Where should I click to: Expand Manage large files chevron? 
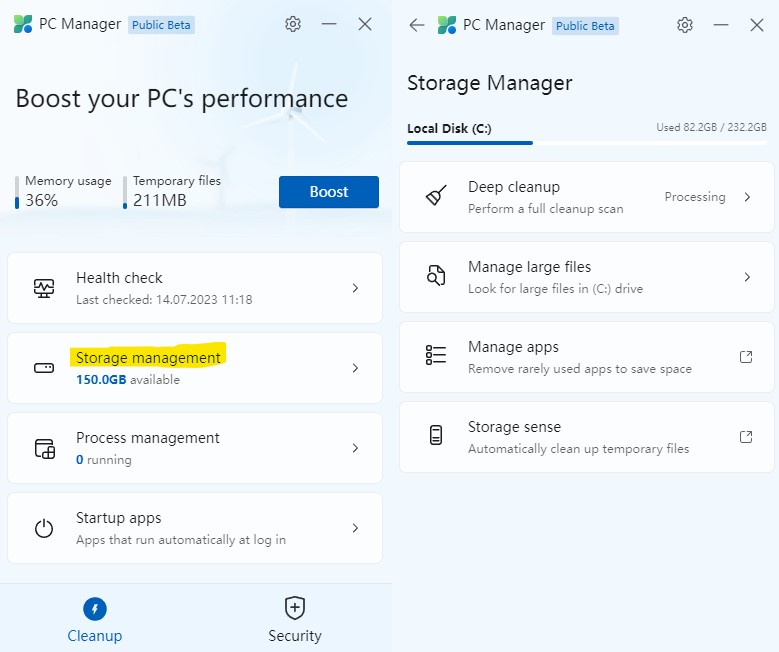[747, 277]
